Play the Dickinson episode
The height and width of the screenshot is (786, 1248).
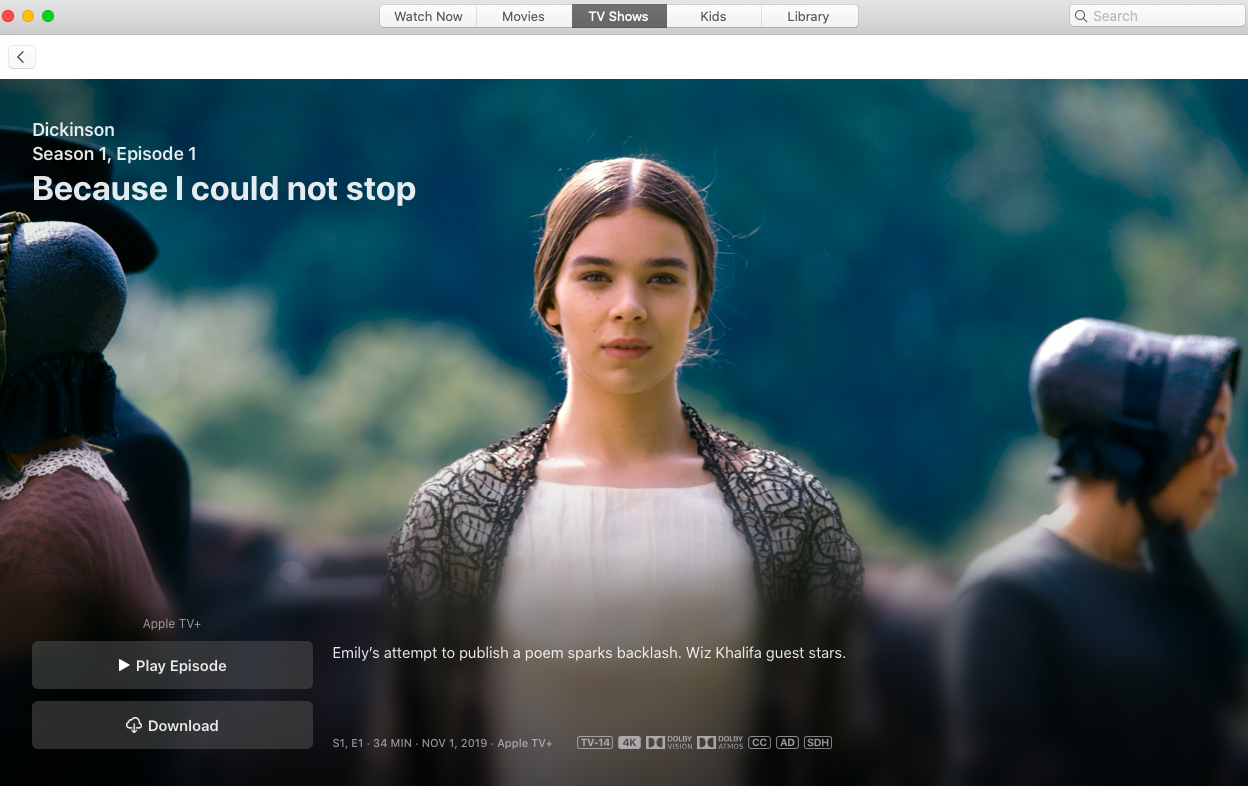coord(172,665)
